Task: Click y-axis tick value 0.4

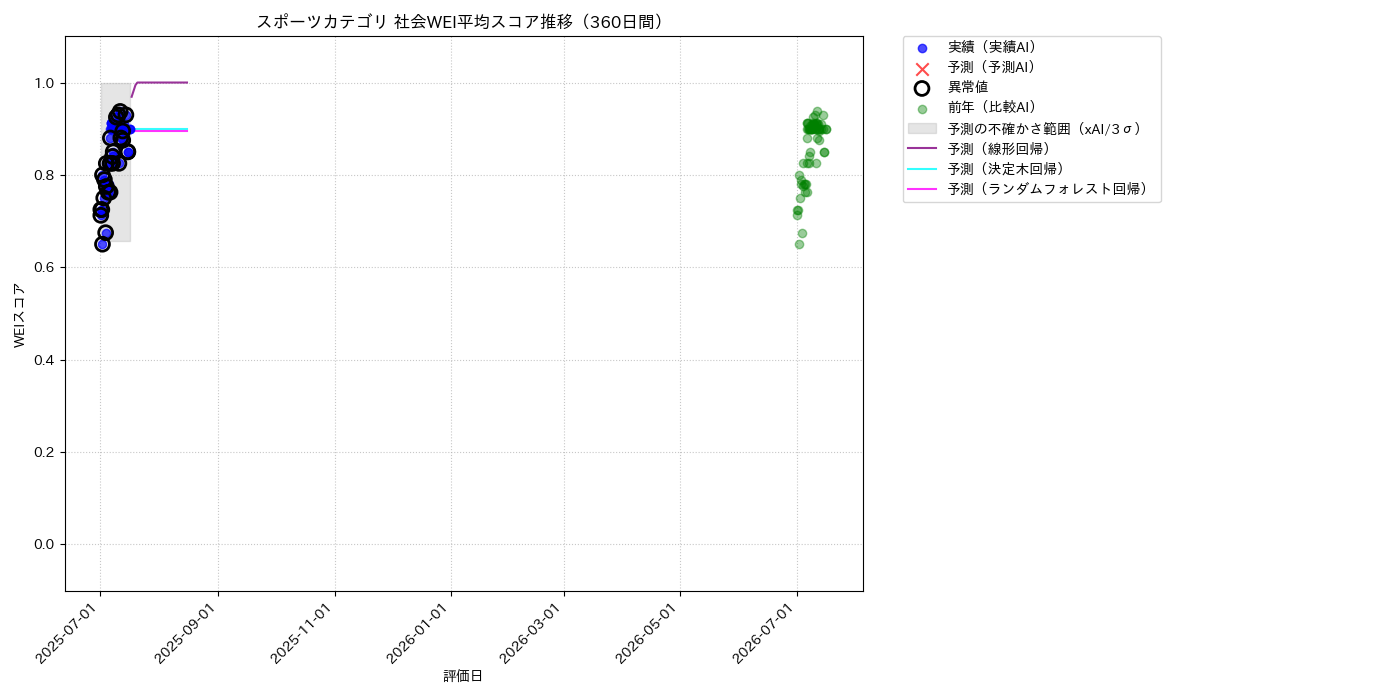Action: pos(45,360)
